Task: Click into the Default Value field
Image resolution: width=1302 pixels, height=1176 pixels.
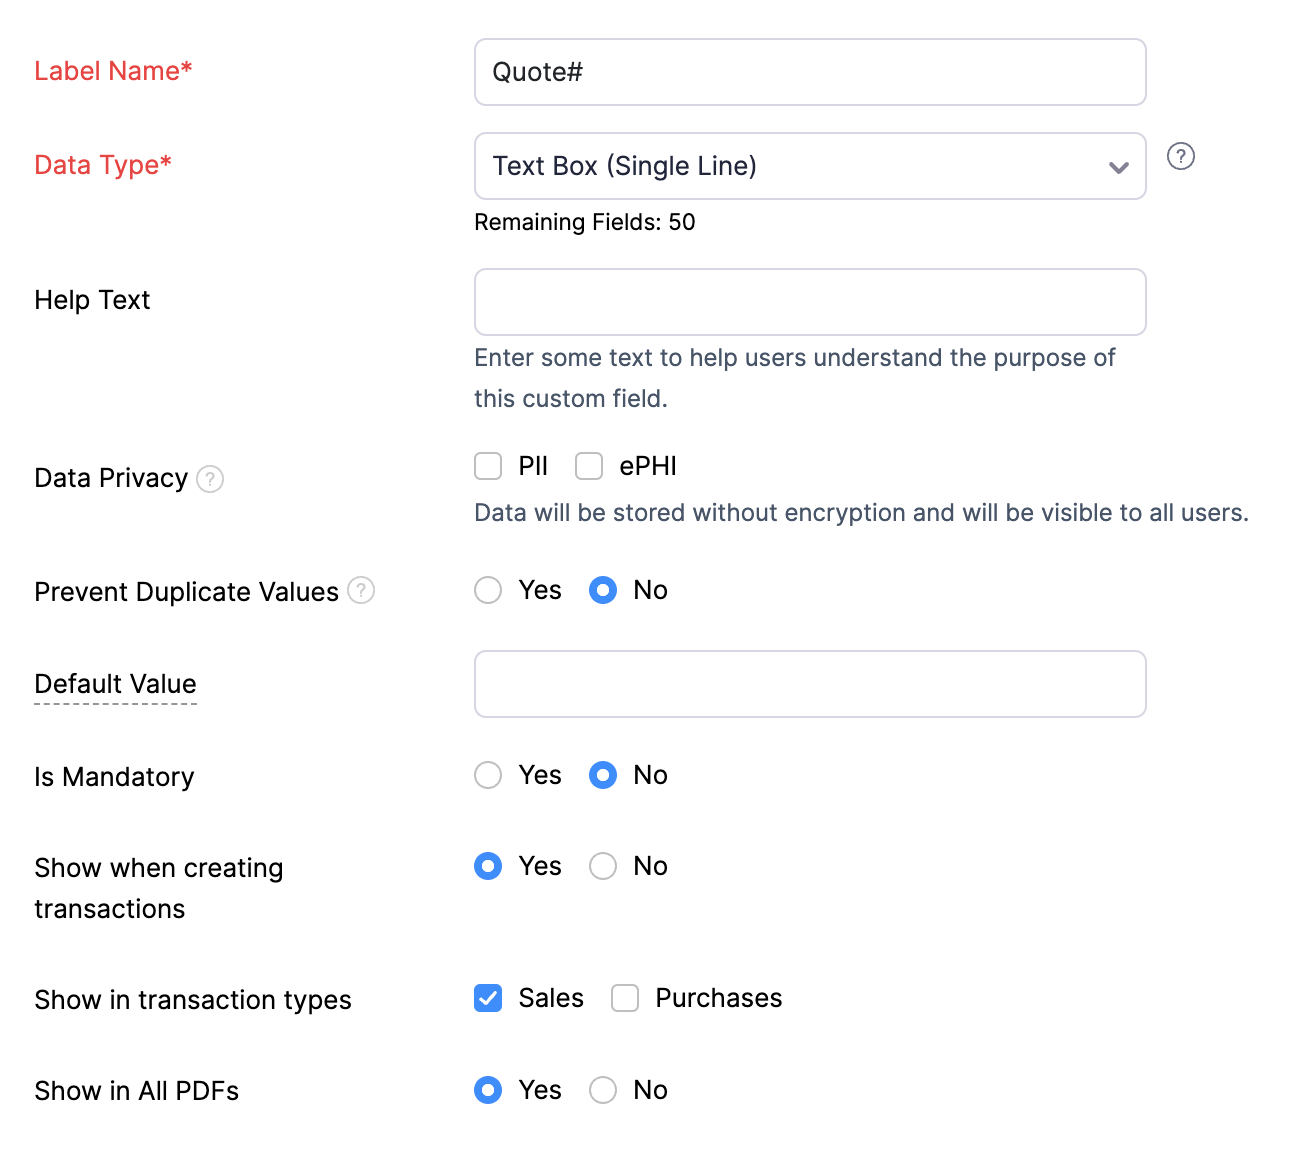Action: pyautogui.click(x=810, y=684)
